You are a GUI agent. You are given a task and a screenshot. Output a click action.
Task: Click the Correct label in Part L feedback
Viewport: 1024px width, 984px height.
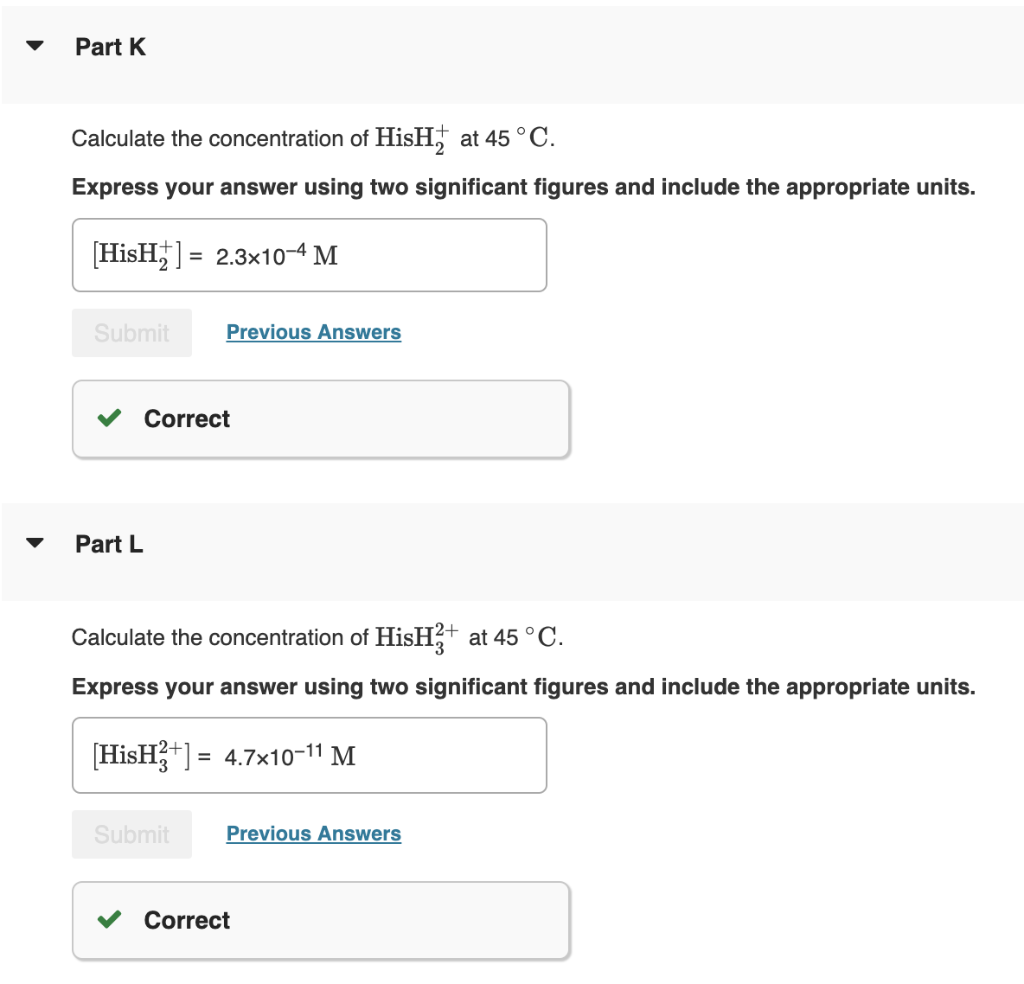187,920
